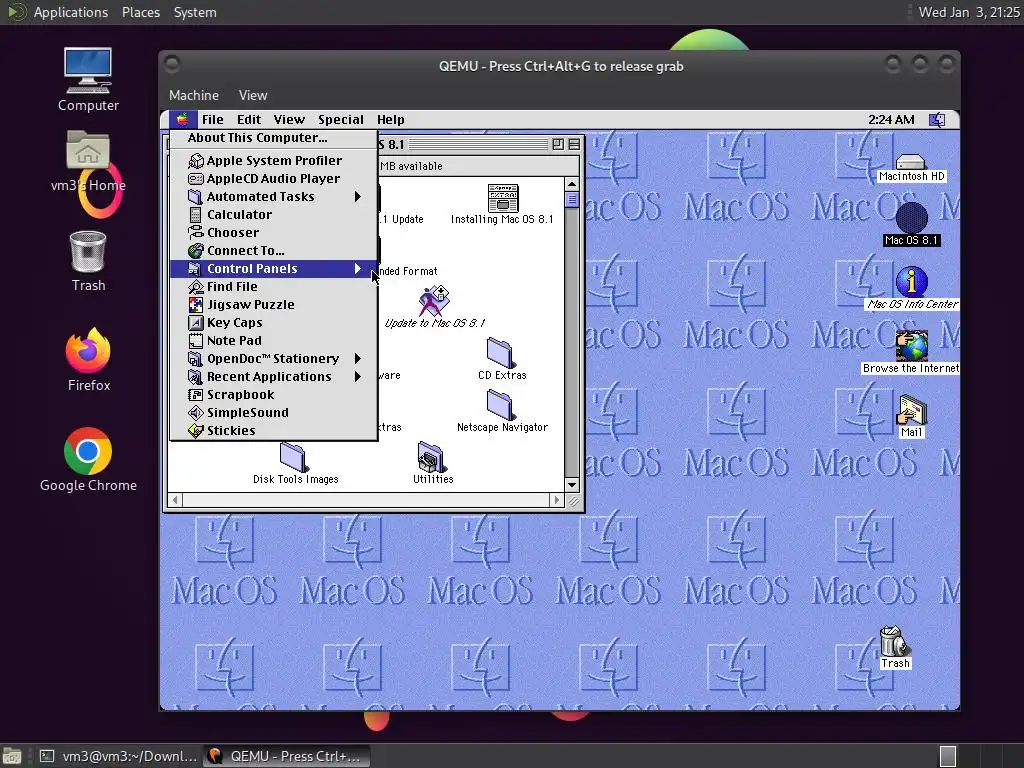The height and width of the screenshot is (768, 1024).
Task: Click the QEMU taskbar window button
Action: pos(287,756)
